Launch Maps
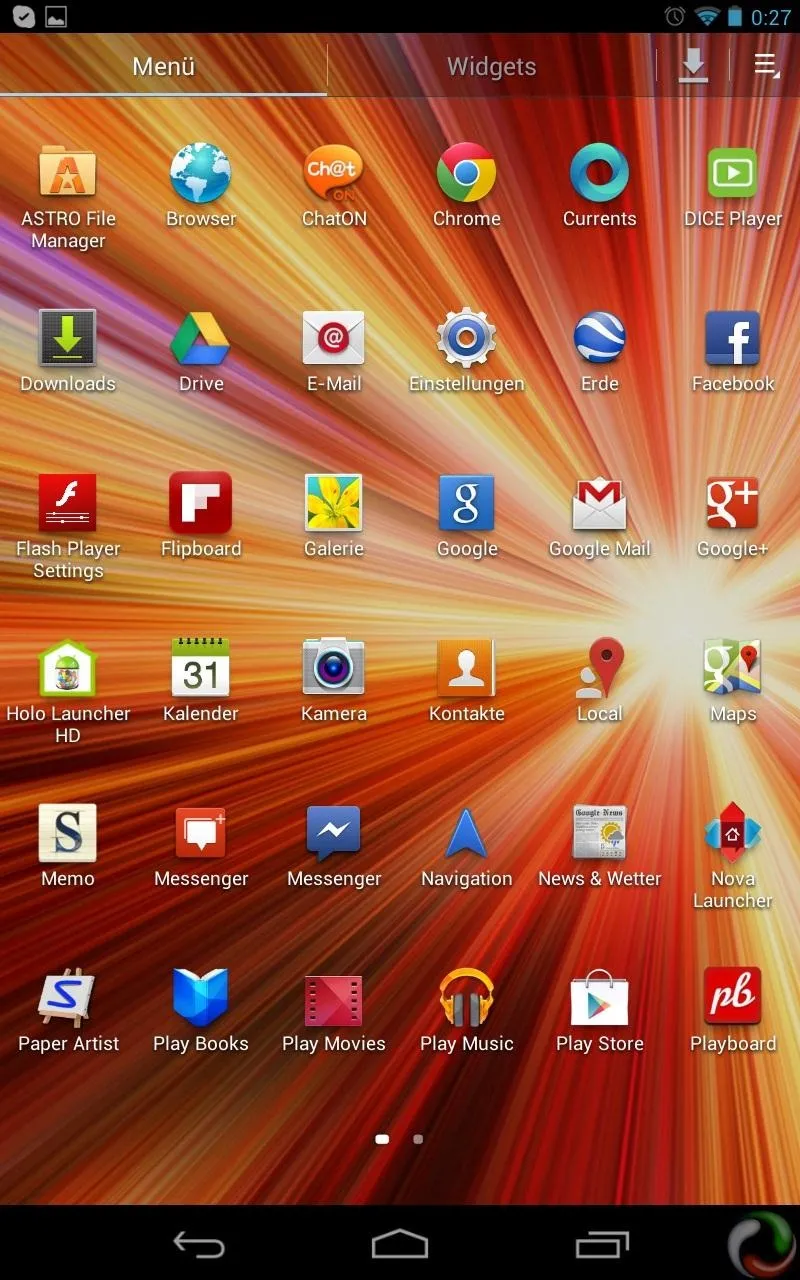Screen dimensions: 800x1280 pyautogui.click(x=733, y=680)
